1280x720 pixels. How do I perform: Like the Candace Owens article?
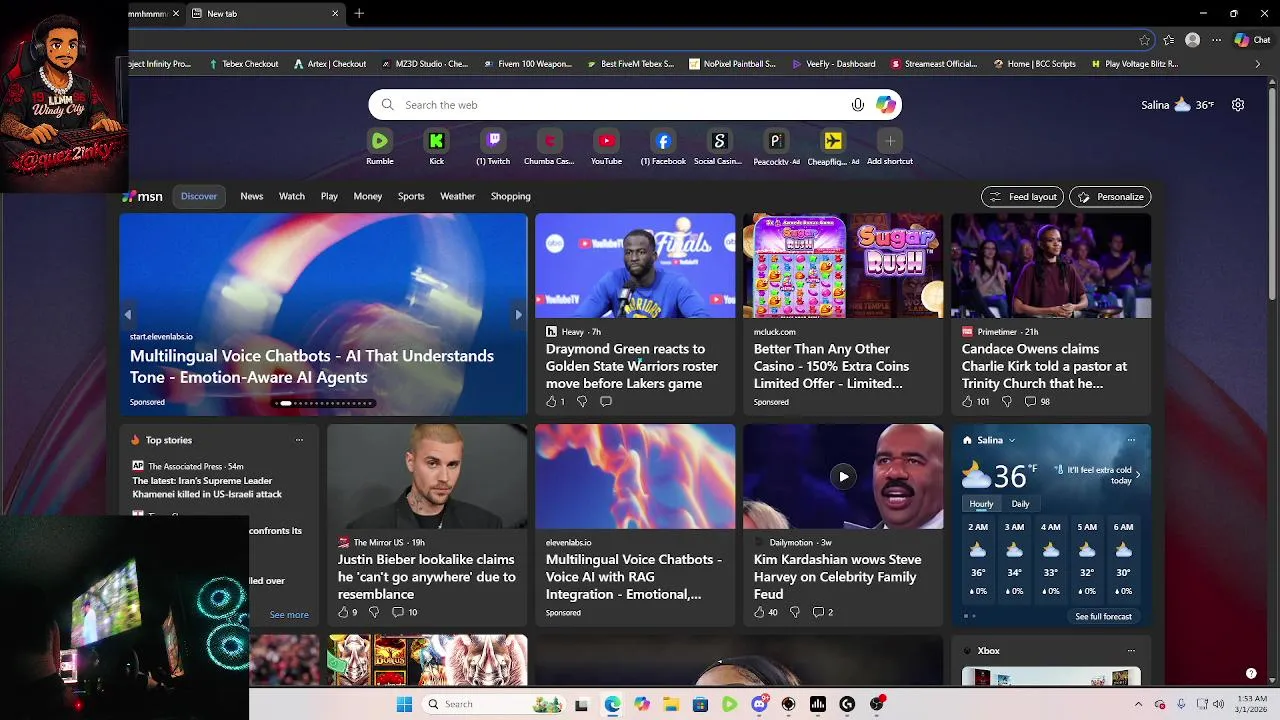click(x=967, y=401)
